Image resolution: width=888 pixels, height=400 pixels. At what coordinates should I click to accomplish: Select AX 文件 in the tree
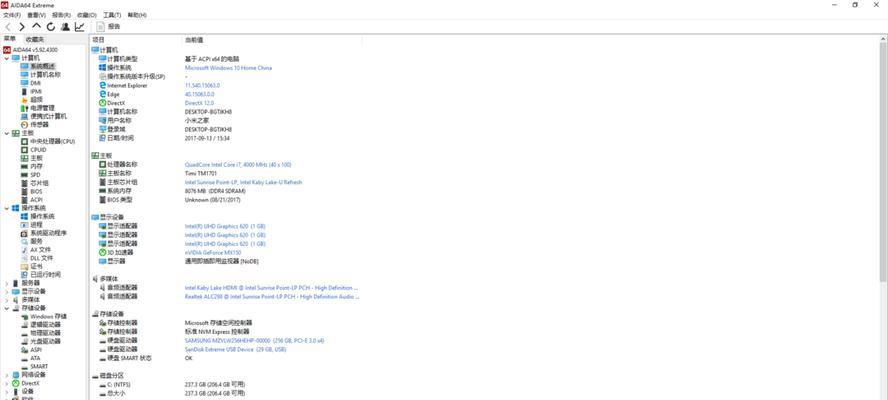40,249
